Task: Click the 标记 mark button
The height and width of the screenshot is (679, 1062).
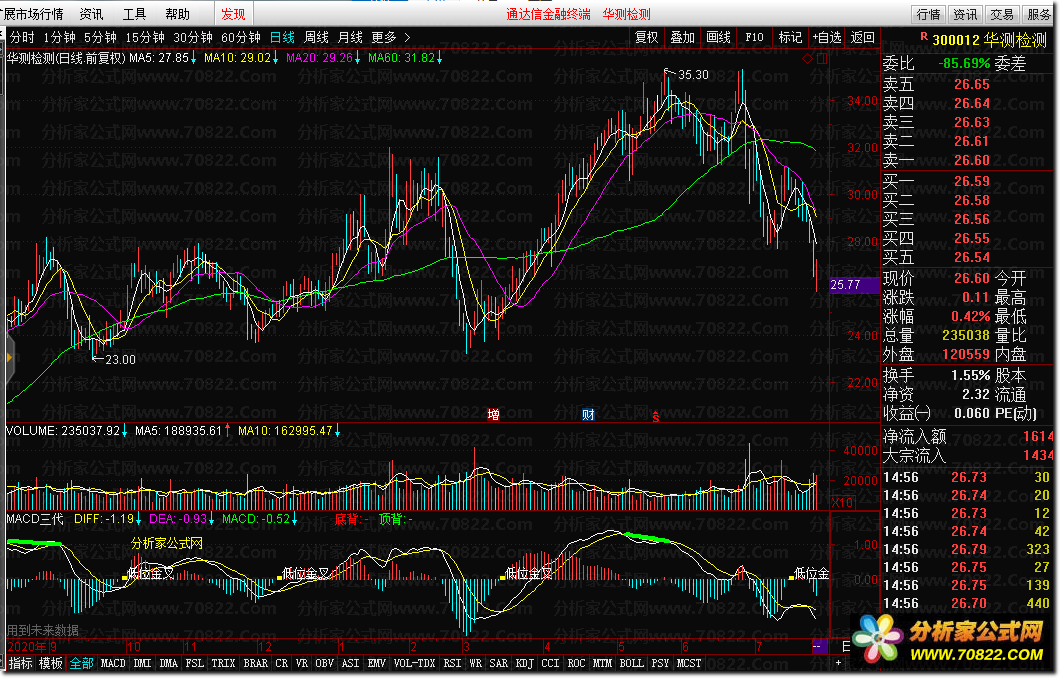Action: (790, 37)
